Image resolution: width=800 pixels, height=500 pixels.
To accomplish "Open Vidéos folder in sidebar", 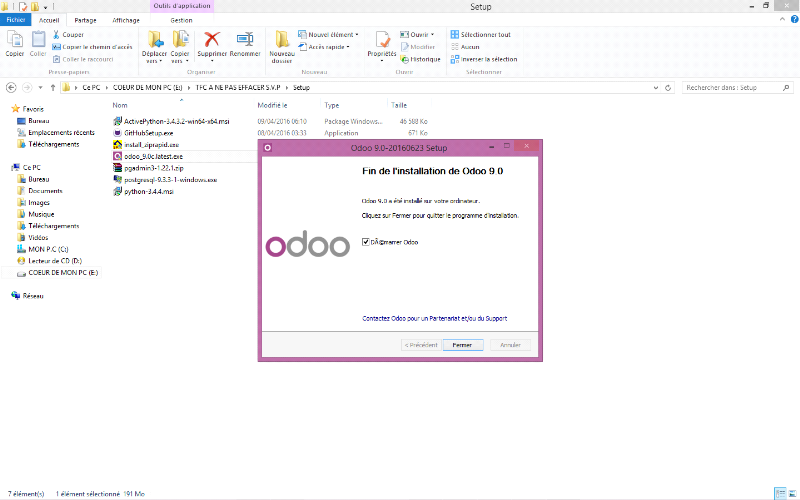I will pos(38,238).
